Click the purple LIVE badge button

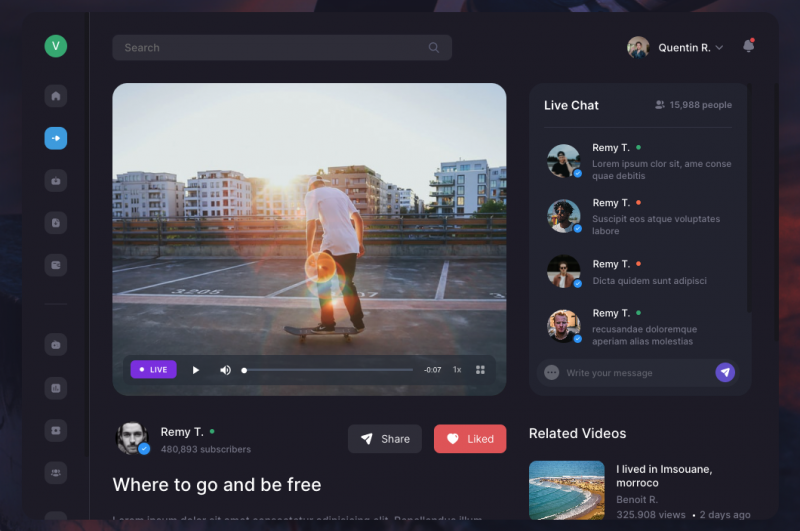(x=154, y=370)
